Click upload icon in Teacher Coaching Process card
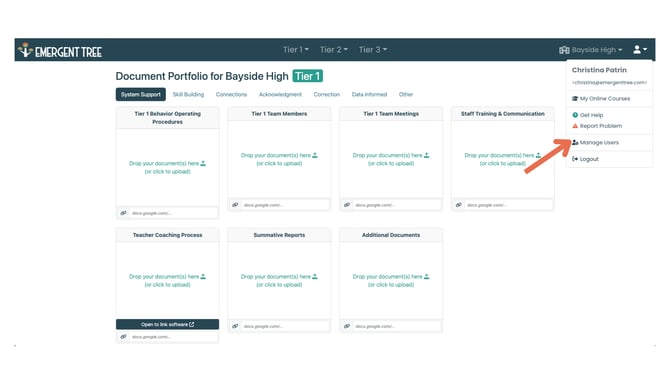Screen dimensions: 670x376 pyautogui.click(x=203, y=276)
